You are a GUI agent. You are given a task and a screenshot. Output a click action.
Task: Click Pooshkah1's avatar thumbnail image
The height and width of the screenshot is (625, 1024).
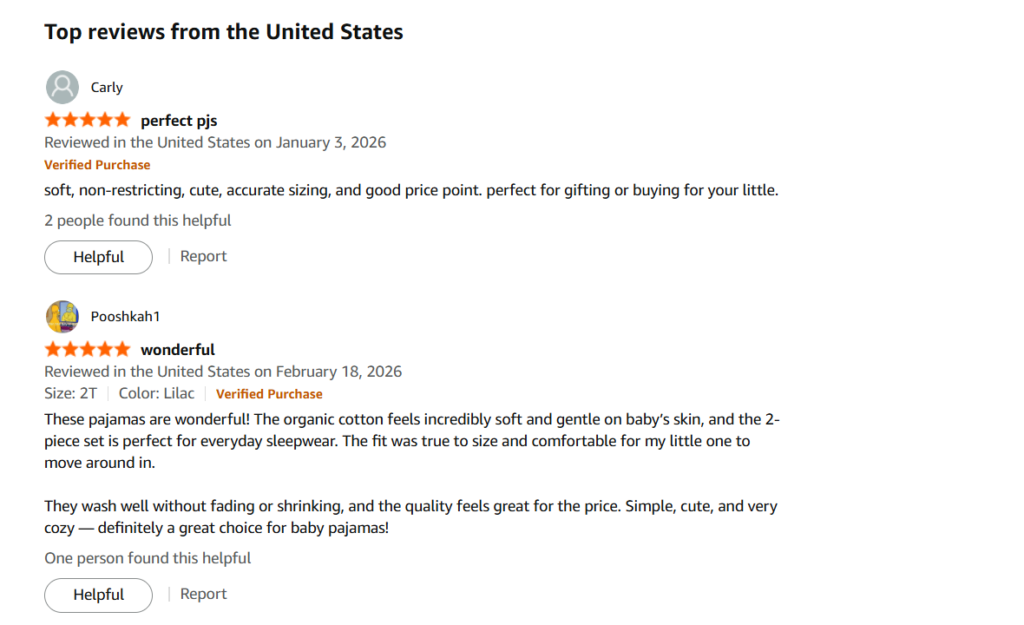[x=61, y=316]
